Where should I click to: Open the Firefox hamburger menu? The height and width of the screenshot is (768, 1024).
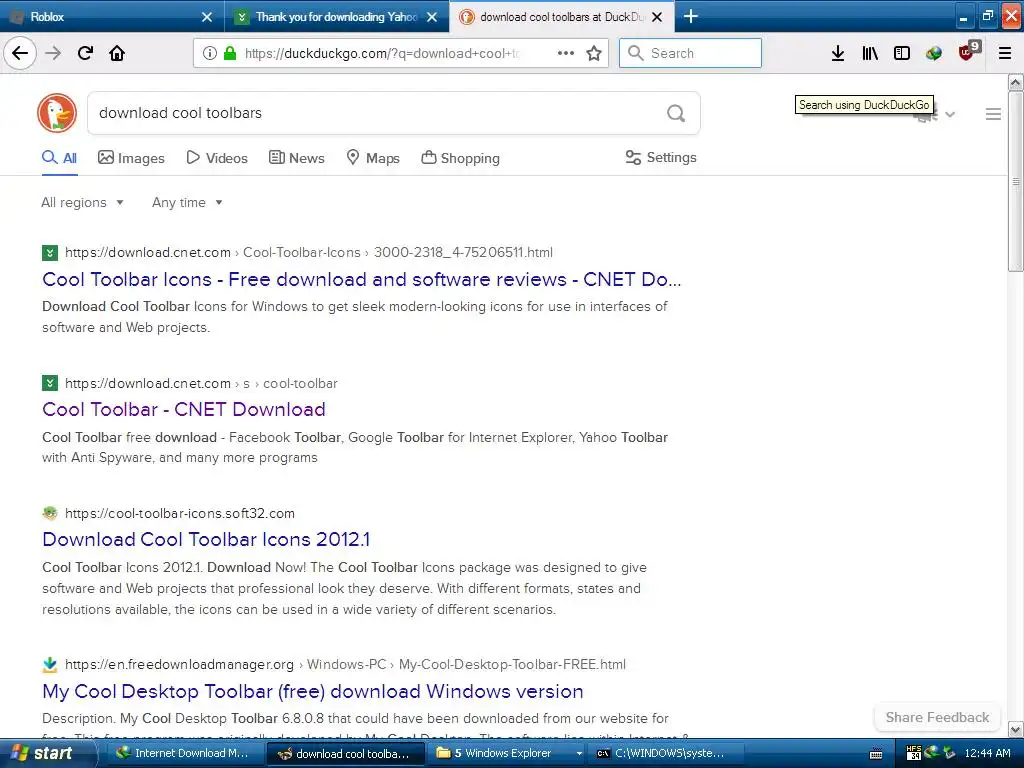[1005, 53]
